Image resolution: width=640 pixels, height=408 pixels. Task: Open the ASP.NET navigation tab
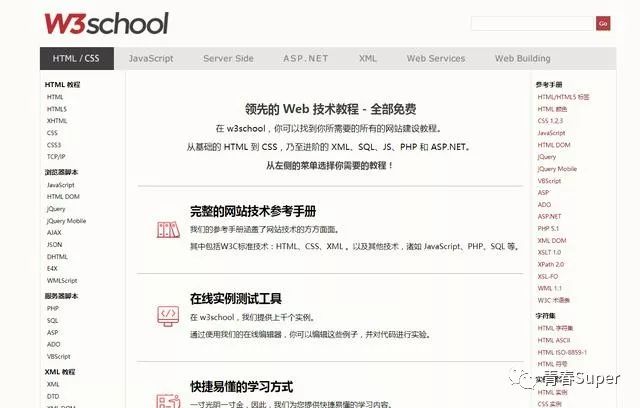[x=305, y=58]
